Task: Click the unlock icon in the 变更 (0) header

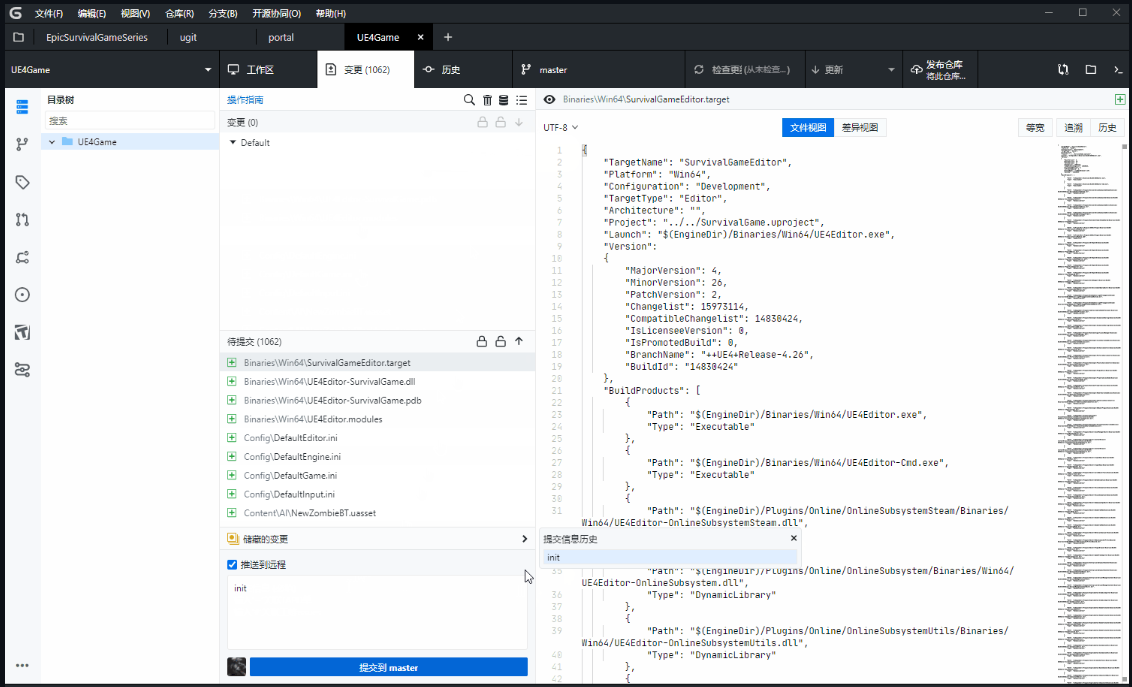Action: pyautogui.click(x=500, y=122)
